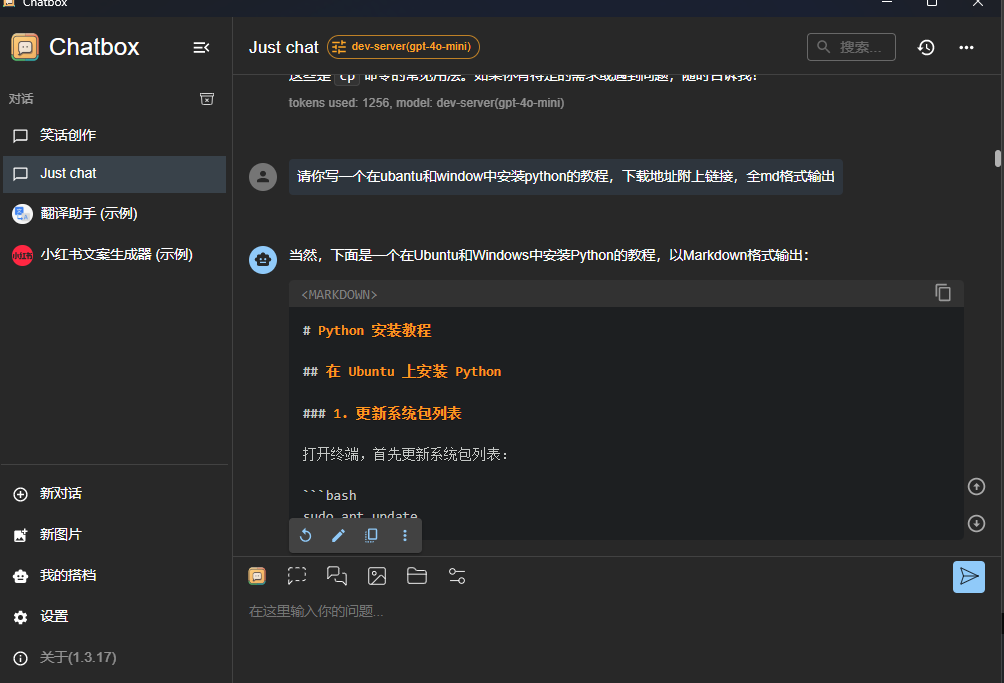Click the assistant robot avatar

pos(263,260)
